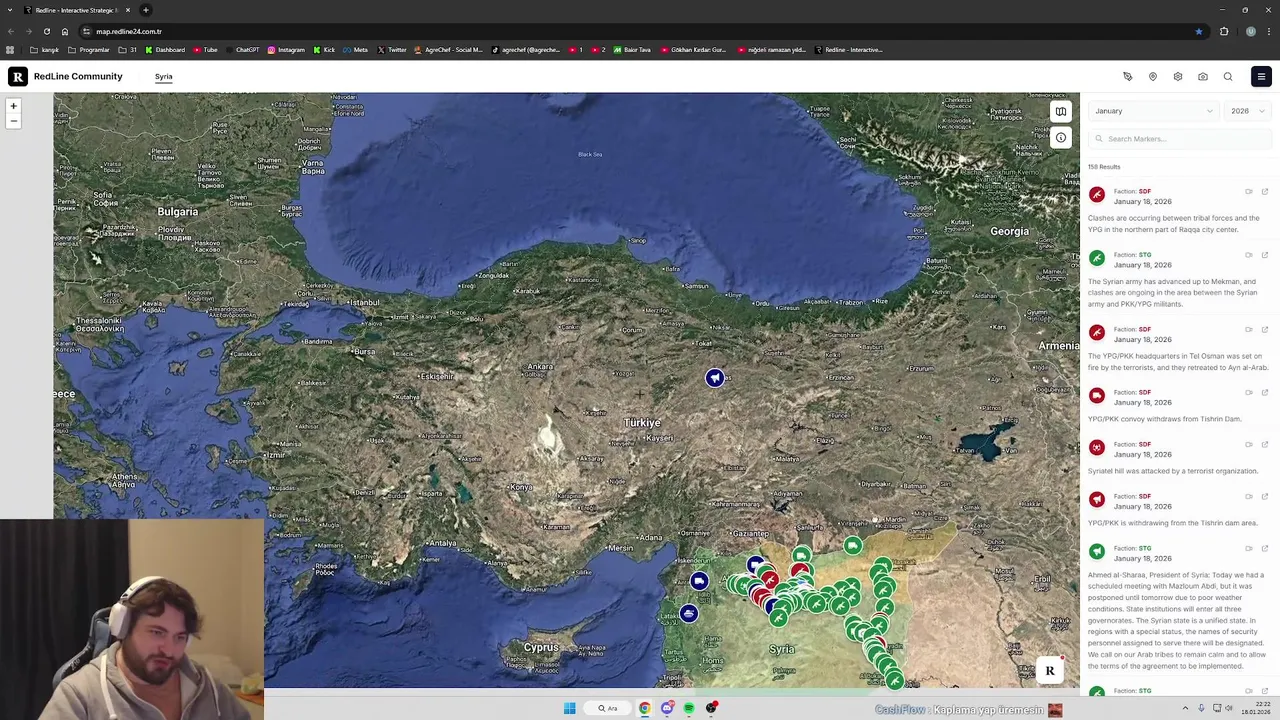Open the ChatGPT bookmark
The image size is (1280, 720).
[242, 50]
